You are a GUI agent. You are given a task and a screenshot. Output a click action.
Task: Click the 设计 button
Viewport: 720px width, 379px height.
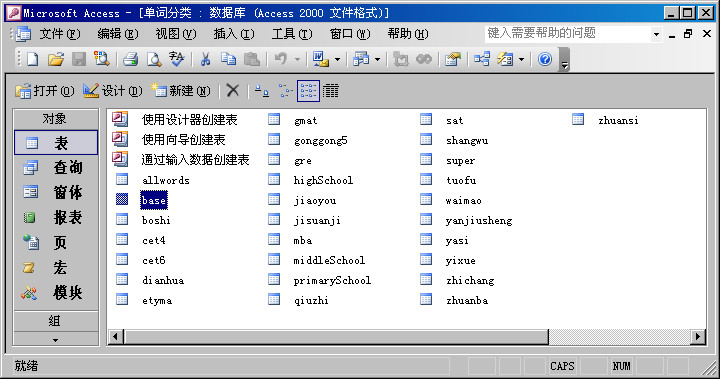click(x=113, y=91)
